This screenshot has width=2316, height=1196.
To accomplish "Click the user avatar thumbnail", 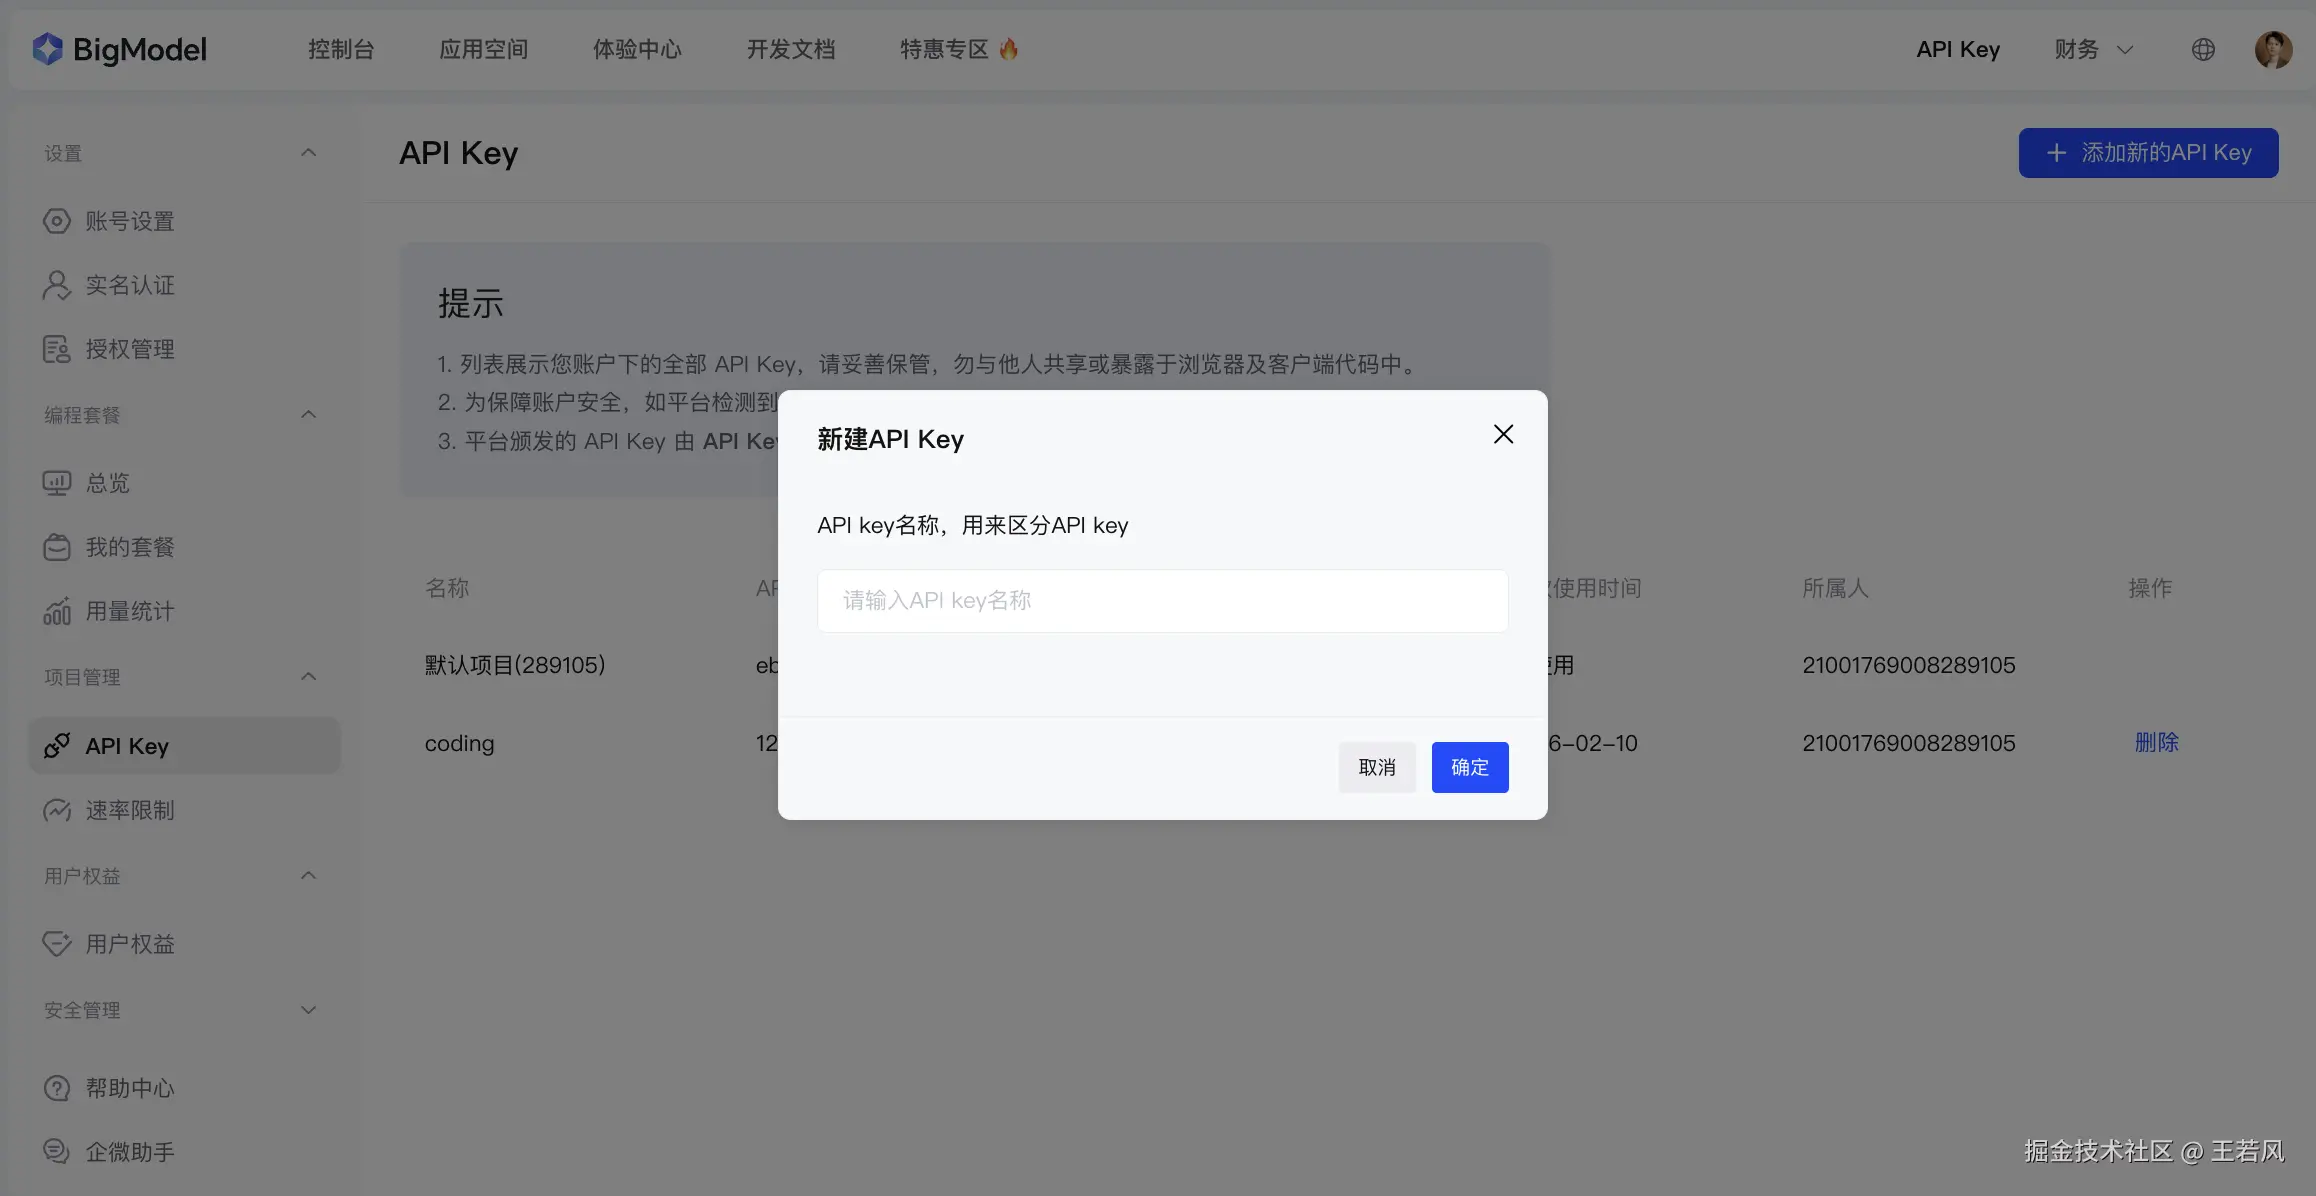I will tap(2273, 49).
